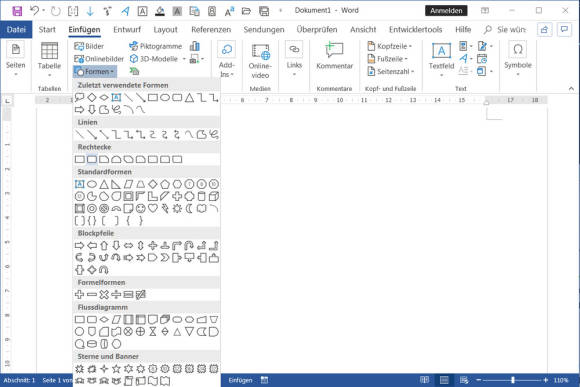Click the 110% zoom level

[x=561, y=380]
